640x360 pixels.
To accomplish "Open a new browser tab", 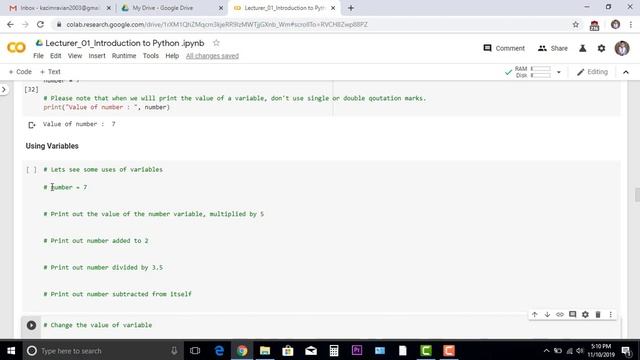I will tap(351, 8).
